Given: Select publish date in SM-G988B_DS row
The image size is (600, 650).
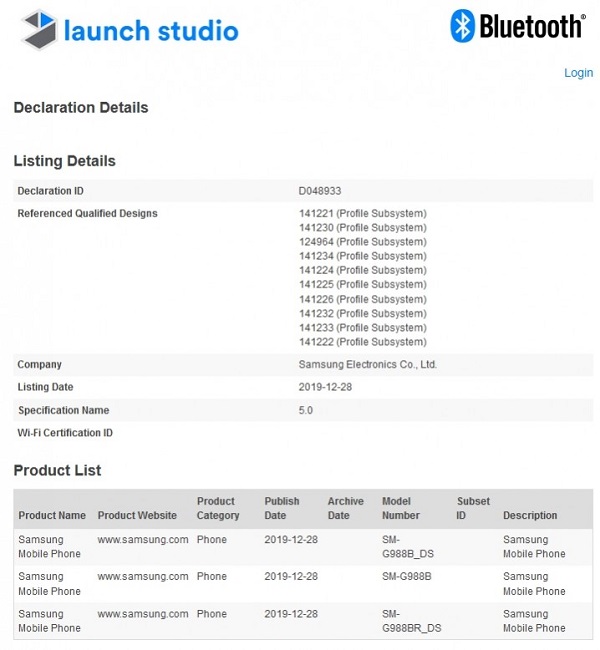Looking at the screenshot, I should [291, 540].
